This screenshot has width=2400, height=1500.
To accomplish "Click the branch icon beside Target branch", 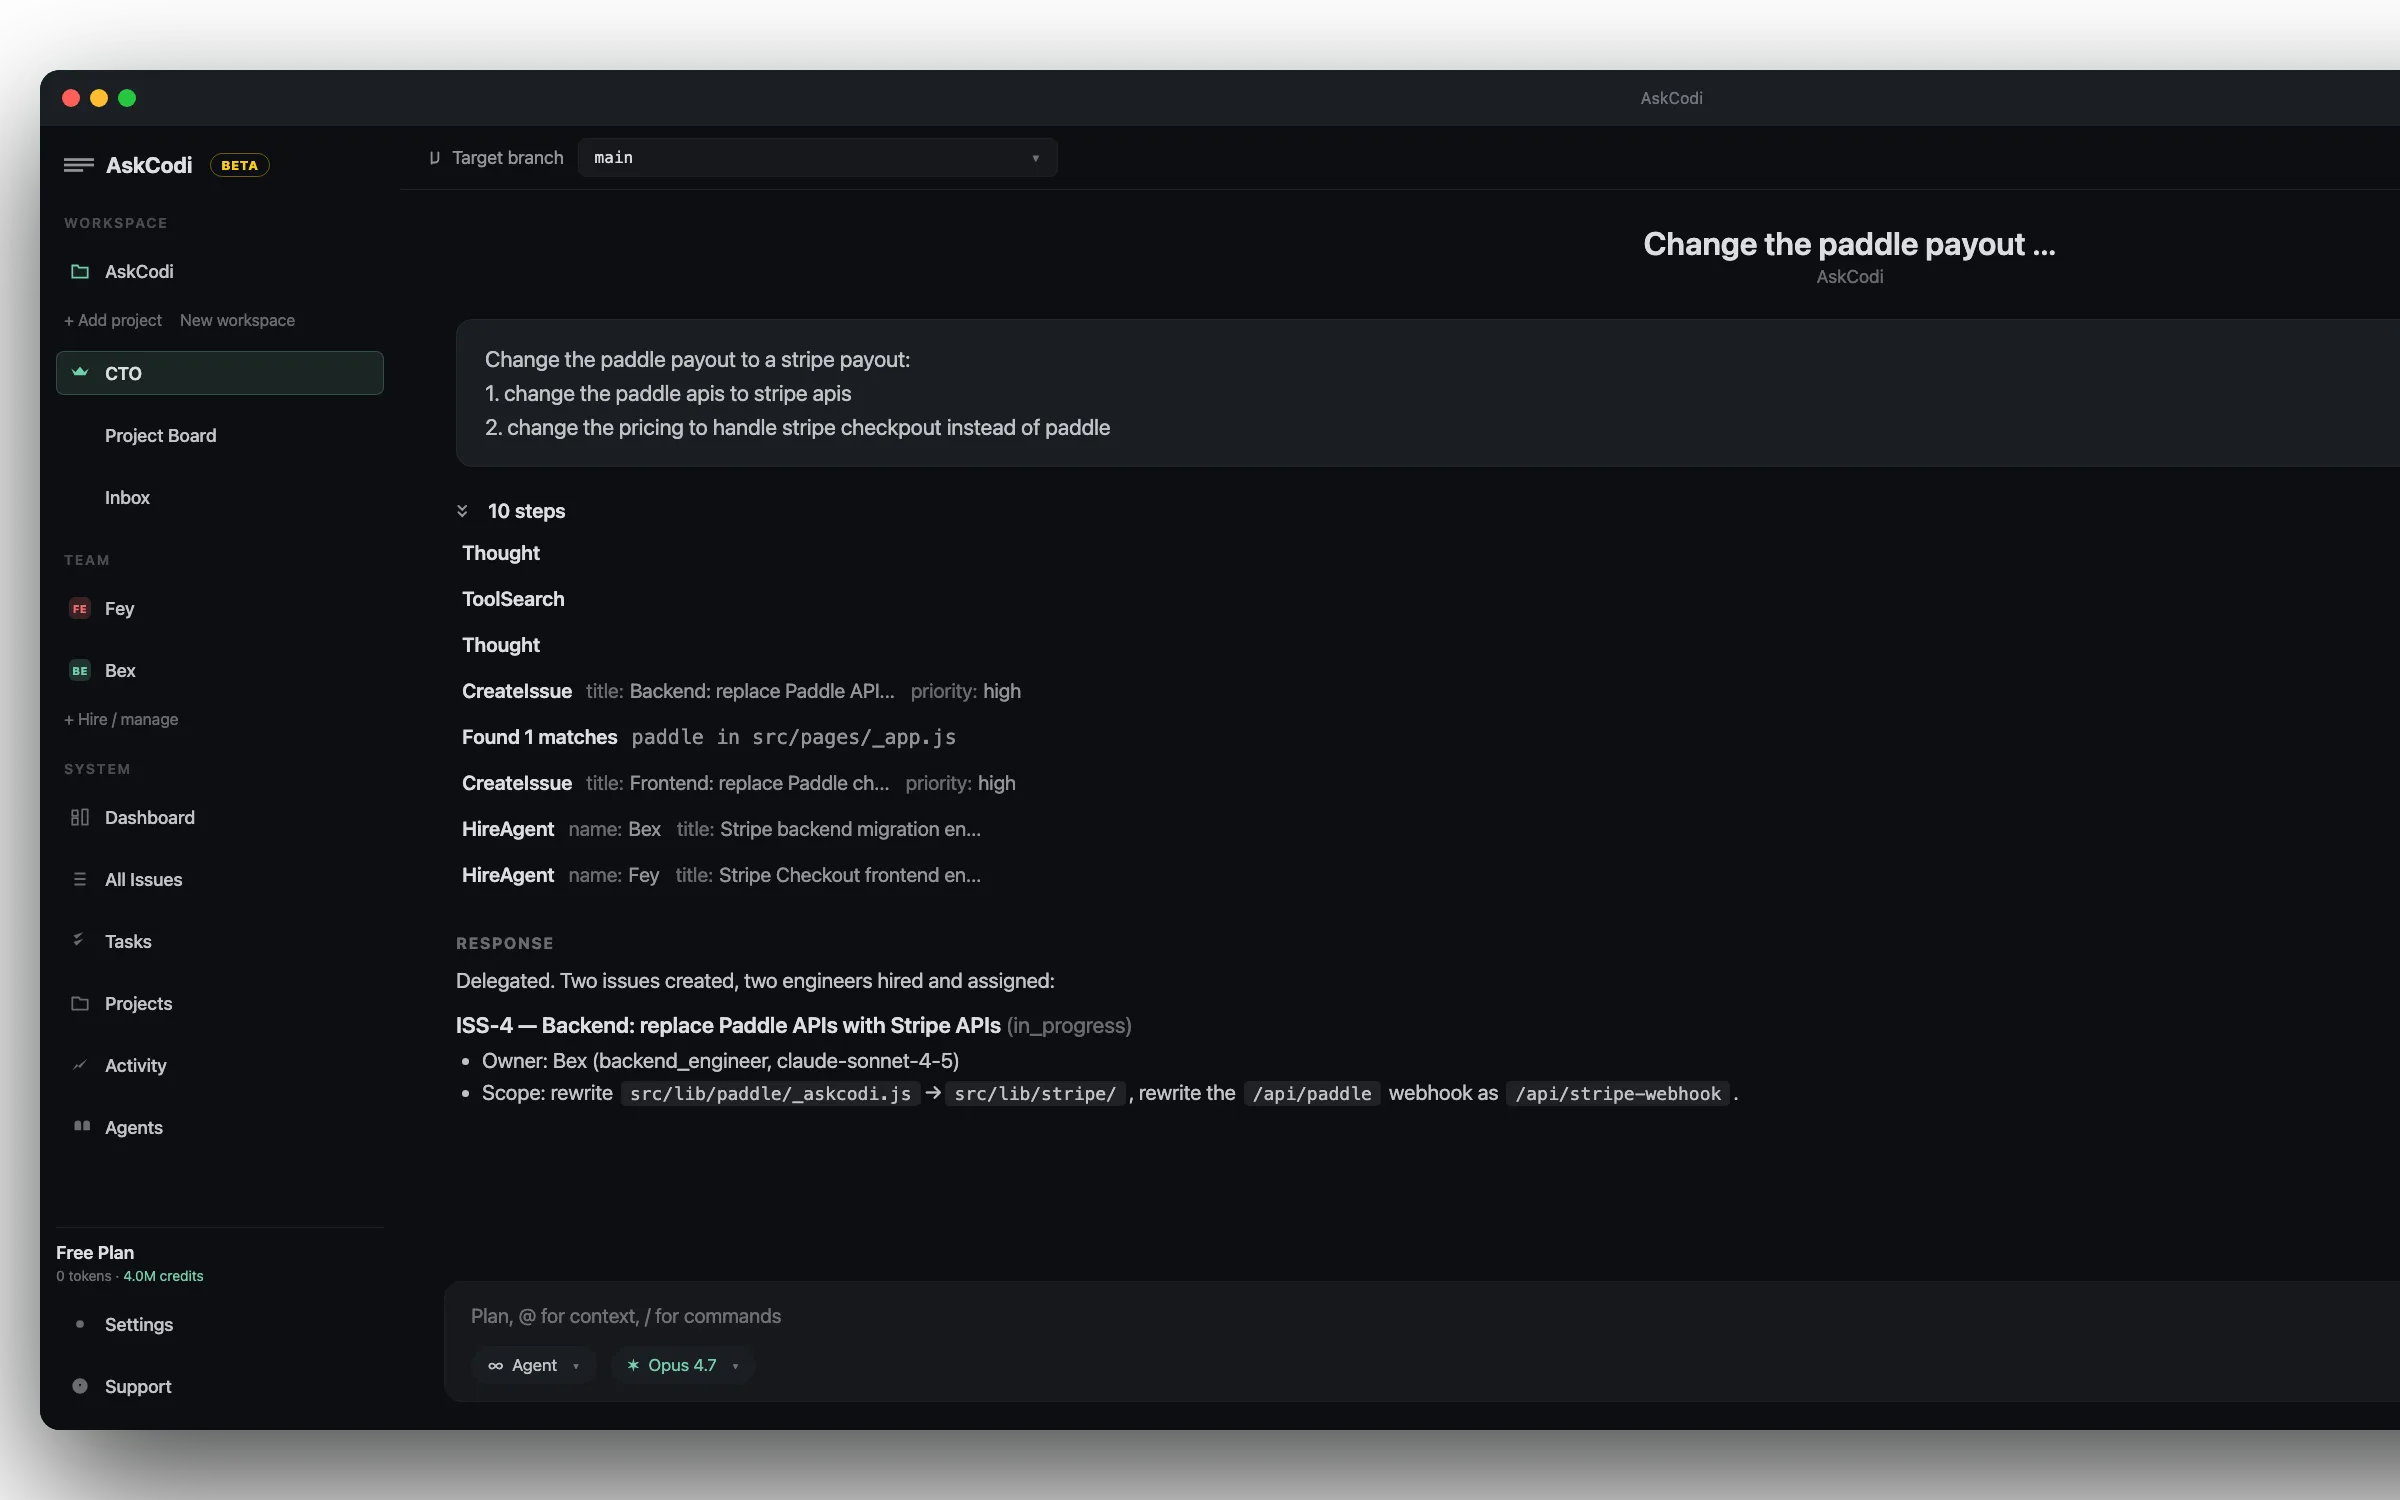I will click(x=435, y=158).
